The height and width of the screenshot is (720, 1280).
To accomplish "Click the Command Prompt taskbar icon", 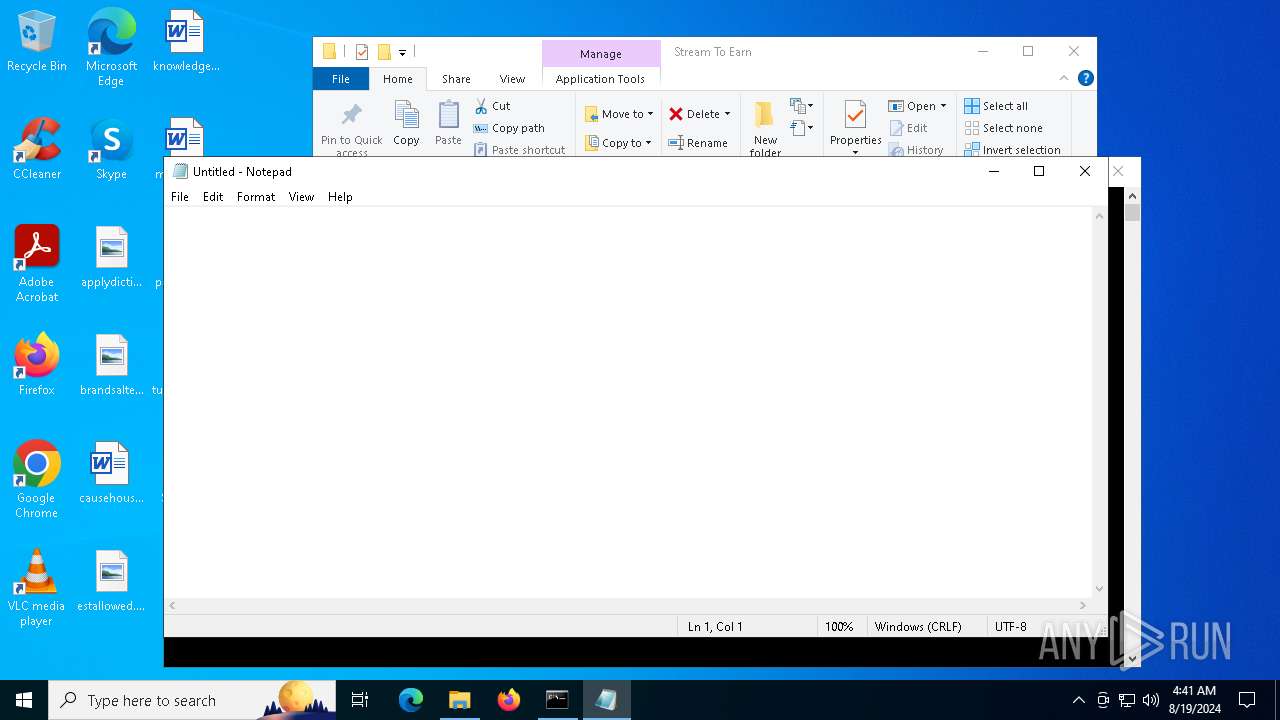I will click(557, 700).
